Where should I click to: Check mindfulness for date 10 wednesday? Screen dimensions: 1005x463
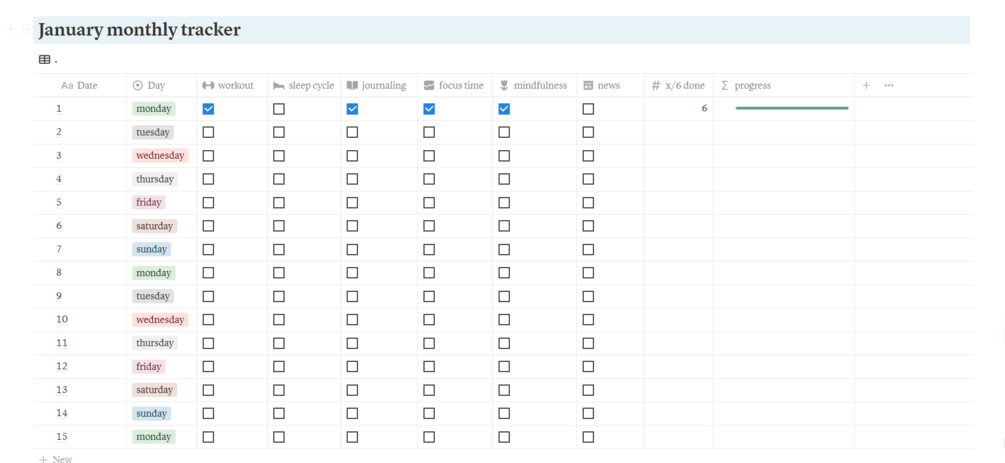click(x=504, y=319)
